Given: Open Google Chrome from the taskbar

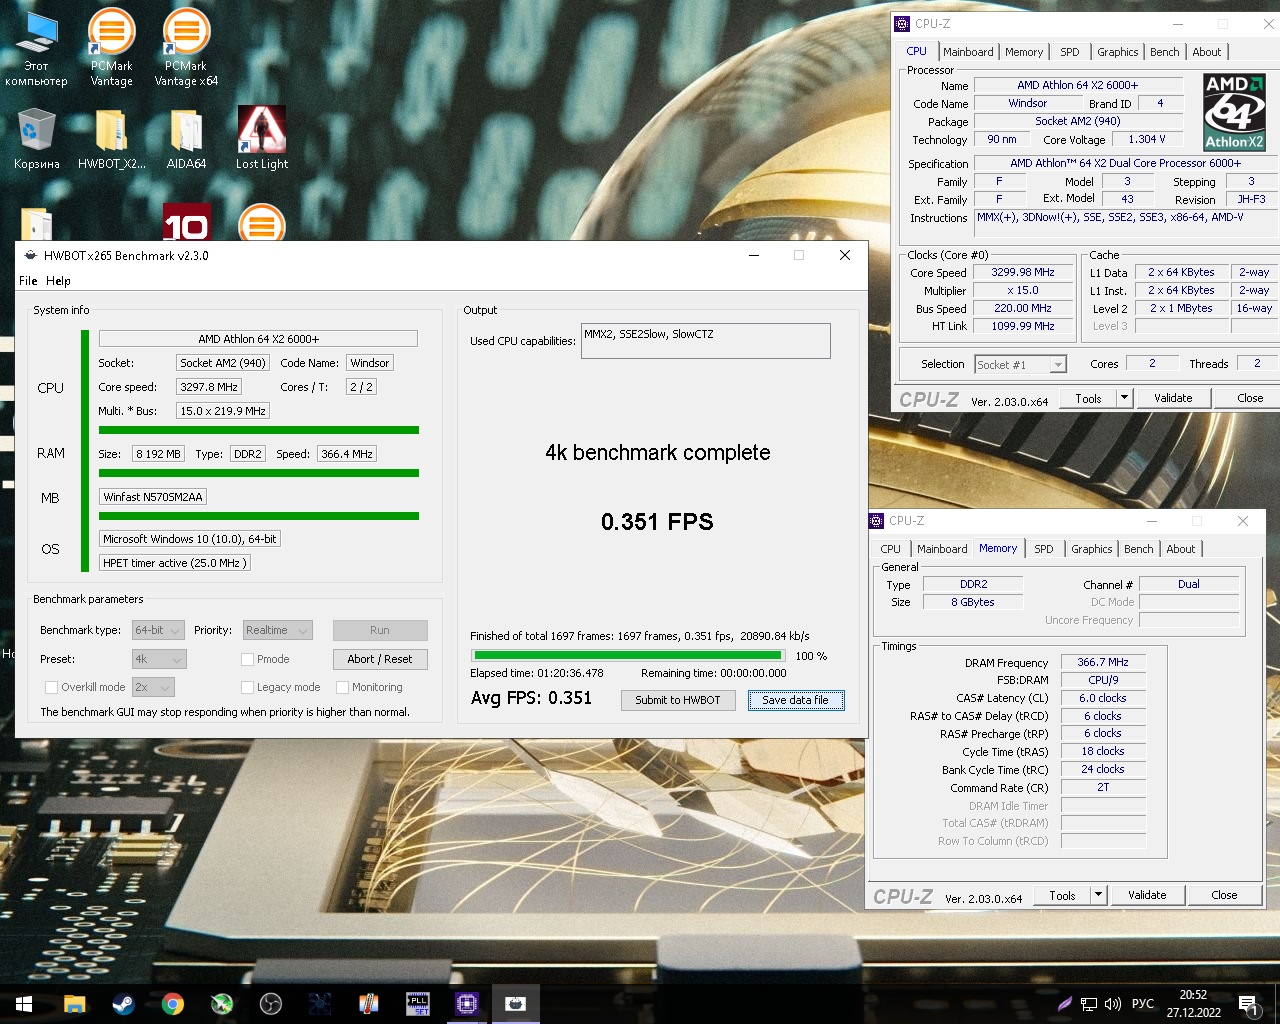Looking at the screenshot, I should coord(173,1004).
